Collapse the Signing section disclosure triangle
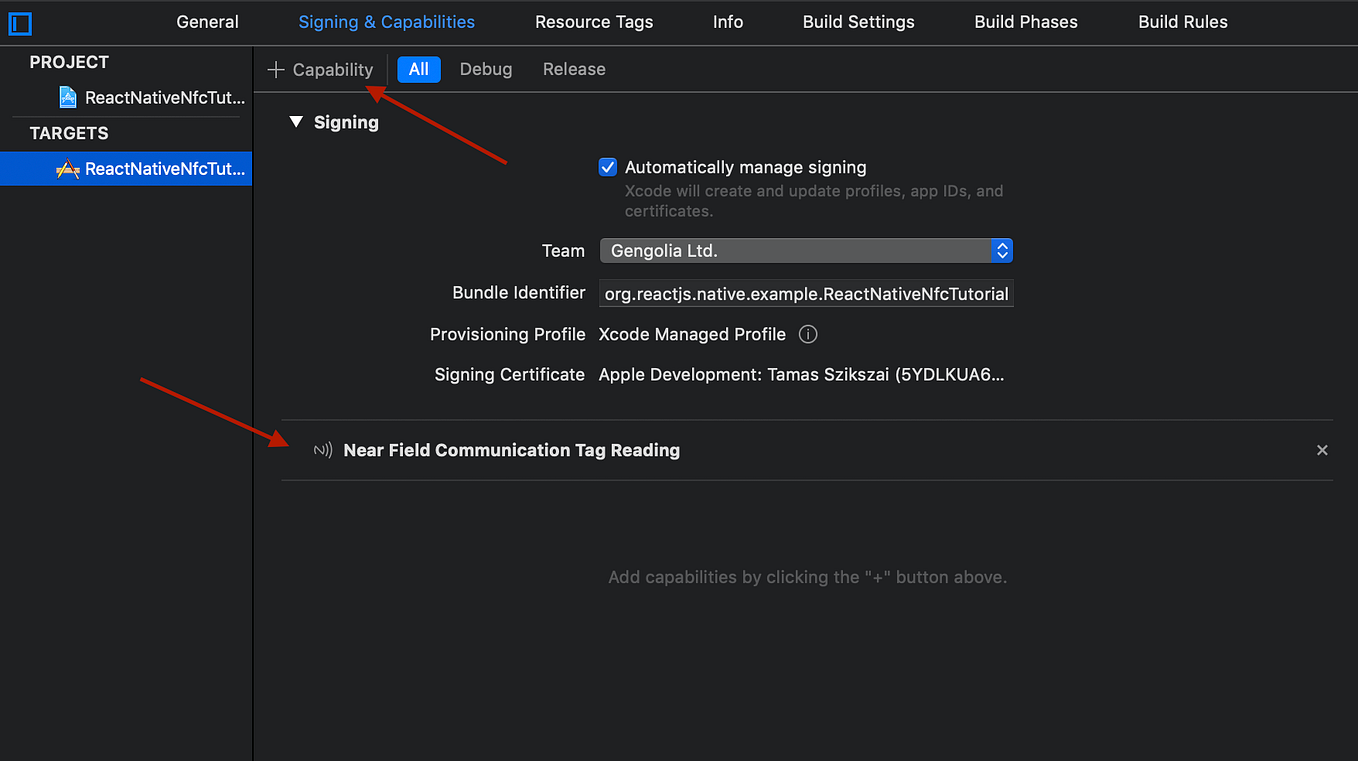The width and height of the screenshot is (1358, 761). pos(296,121)
